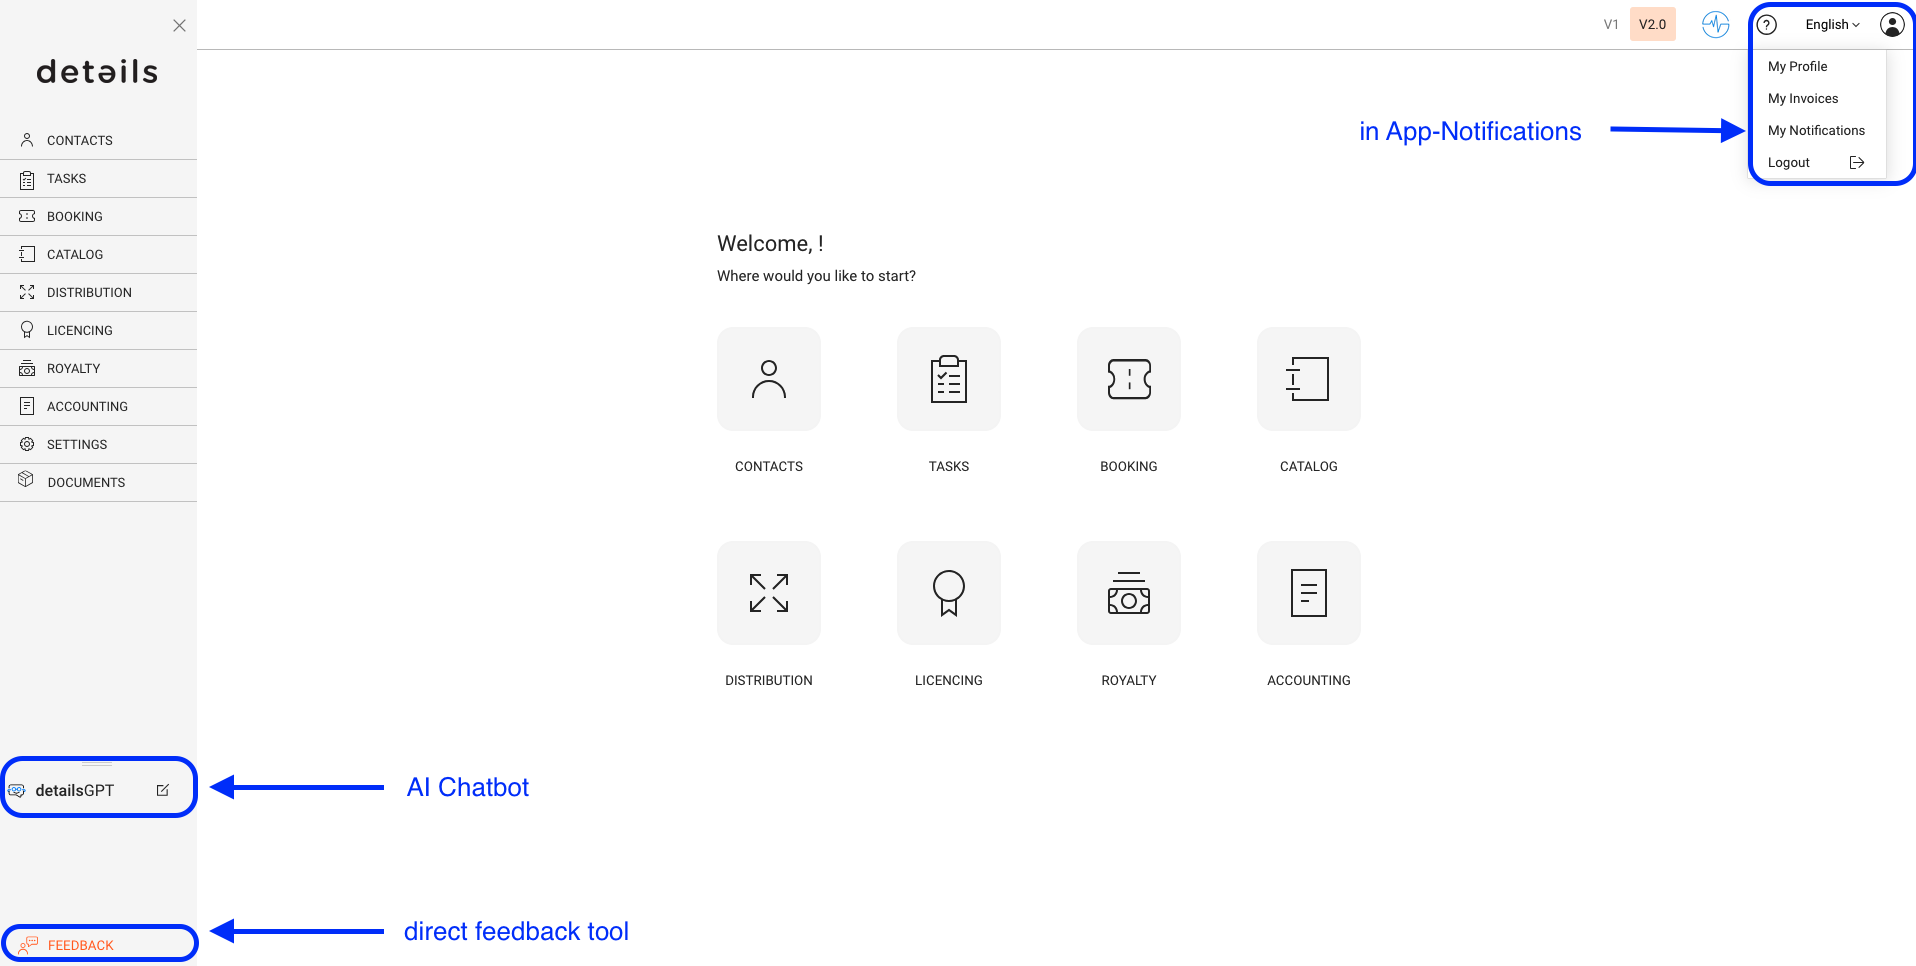Click the Royalty cash icon in sidebar
This screenshot has width=1916, height=966.
click(27, 368)
